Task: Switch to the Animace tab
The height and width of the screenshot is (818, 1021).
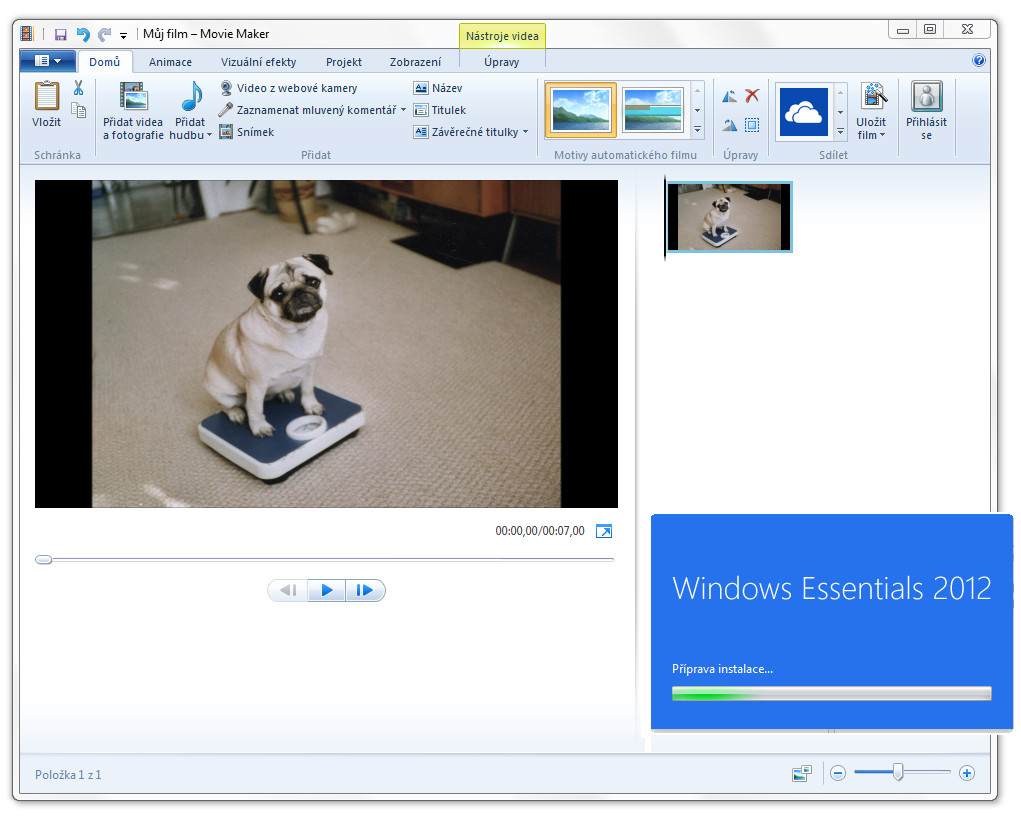Action: (x=170, y=62)
